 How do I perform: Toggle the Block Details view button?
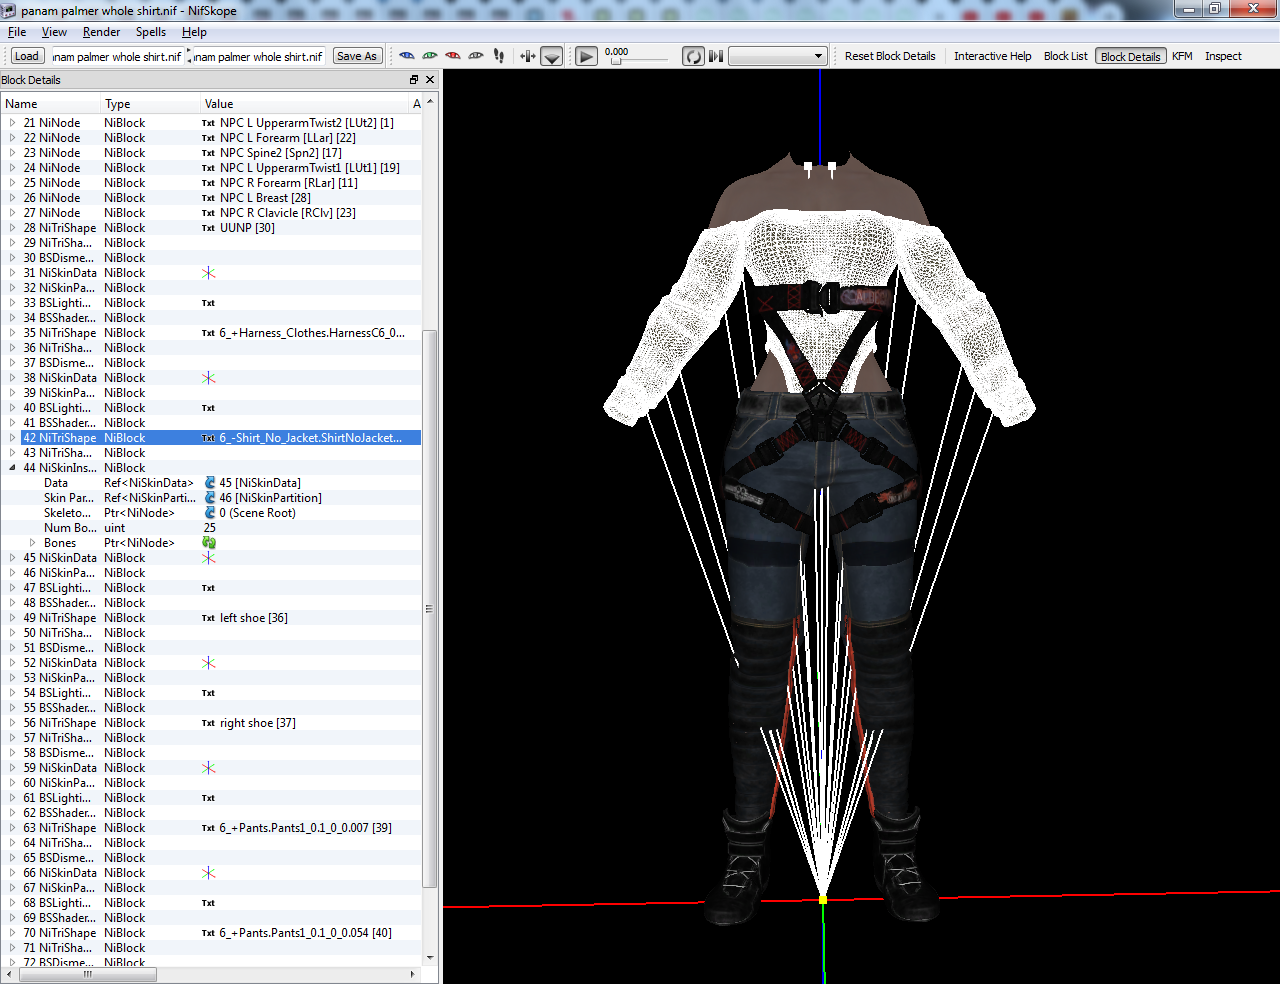1131,56
